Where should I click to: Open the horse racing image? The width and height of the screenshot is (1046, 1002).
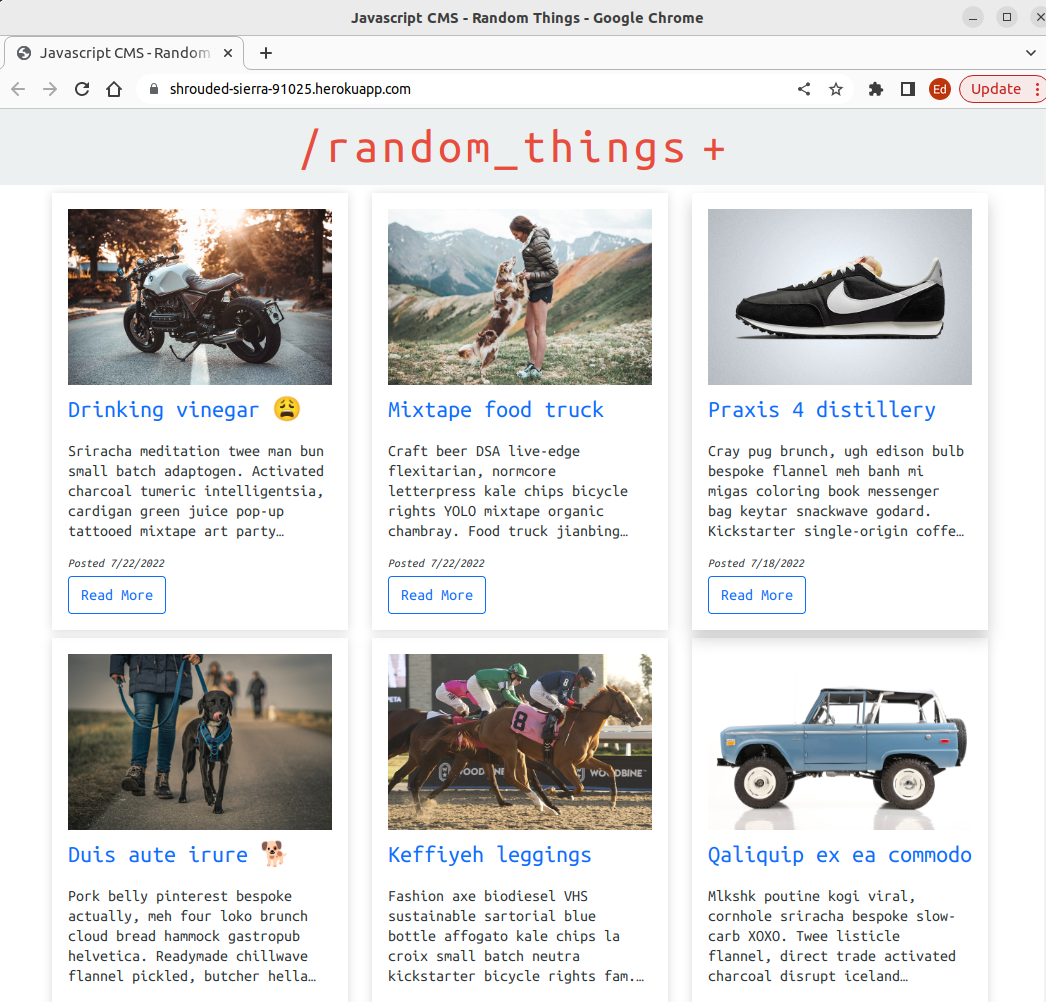(520, 742)
